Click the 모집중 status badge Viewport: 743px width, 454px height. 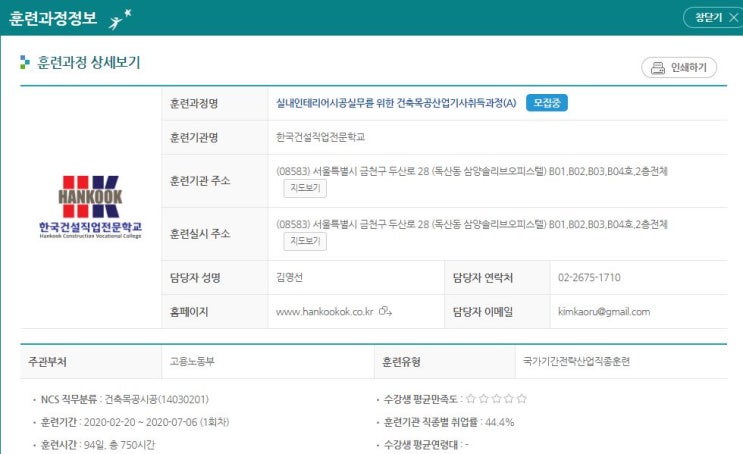tap(547, 103)
